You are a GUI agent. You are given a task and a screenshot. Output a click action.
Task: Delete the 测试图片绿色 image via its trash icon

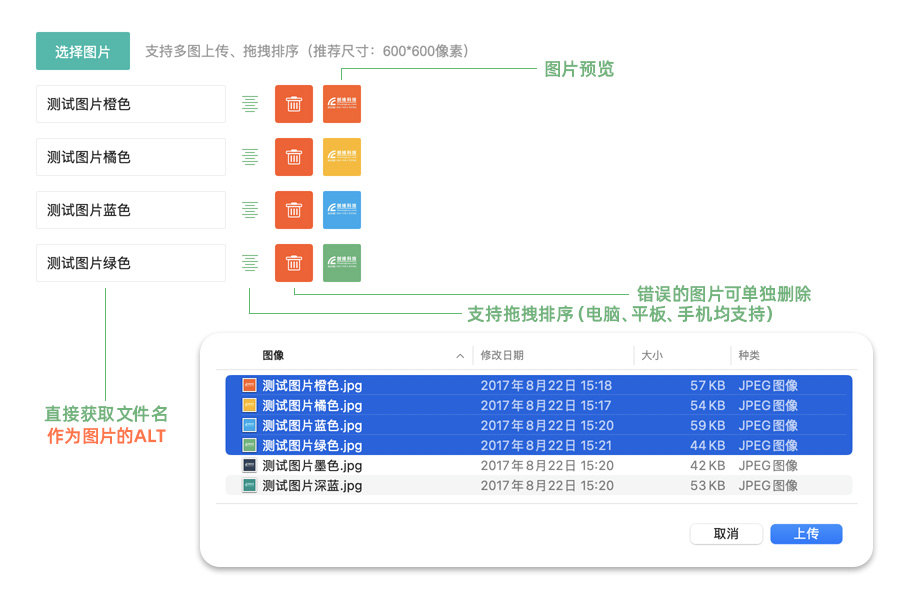coord(293,263)
